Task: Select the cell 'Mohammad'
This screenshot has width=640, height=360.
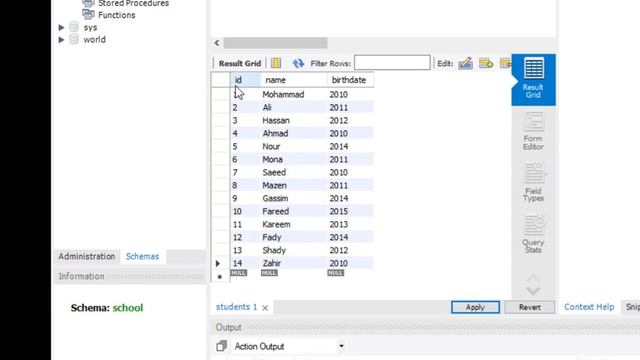Action: 293,94
